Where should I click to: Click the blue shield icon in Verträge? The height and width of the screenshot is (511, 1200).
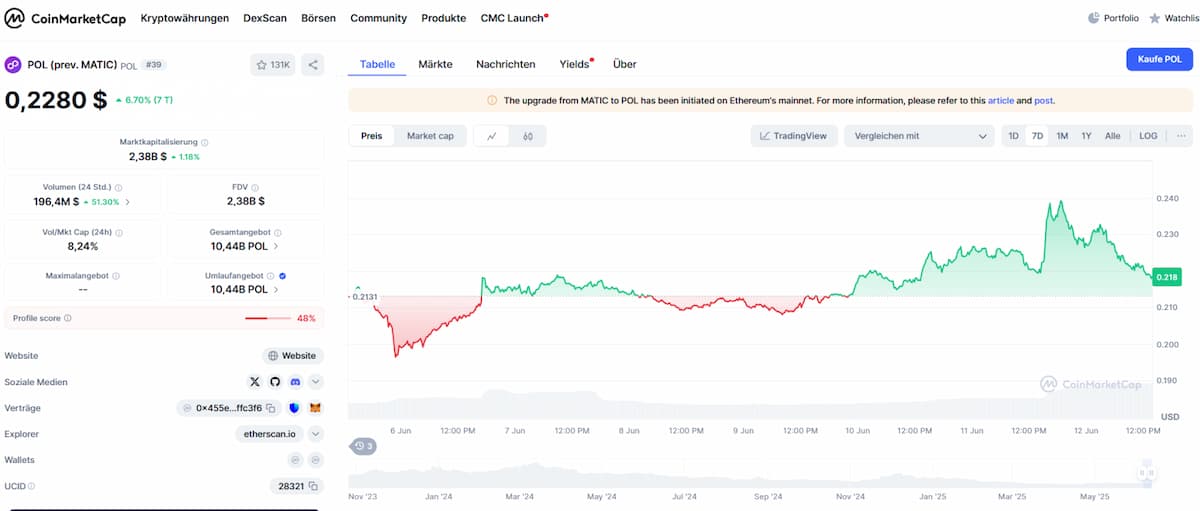pos(294,408)
